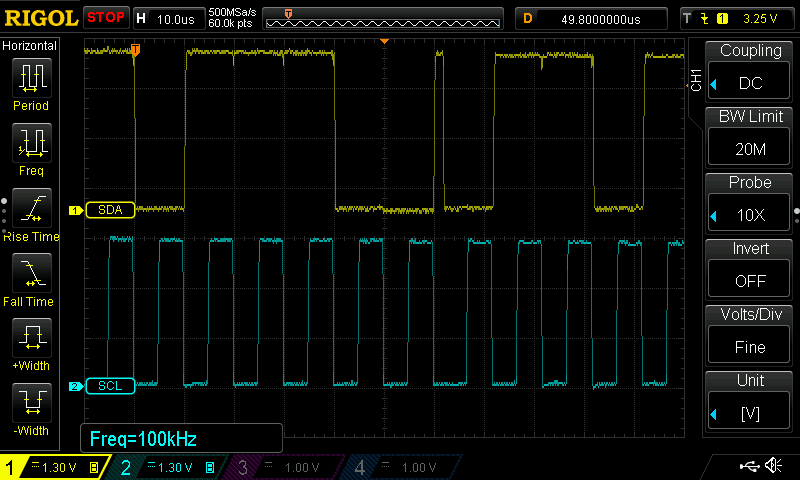Screen dimensions: 800x480
Task: Choose the Rise Time measurement icon
Action: tap(31, 211)
